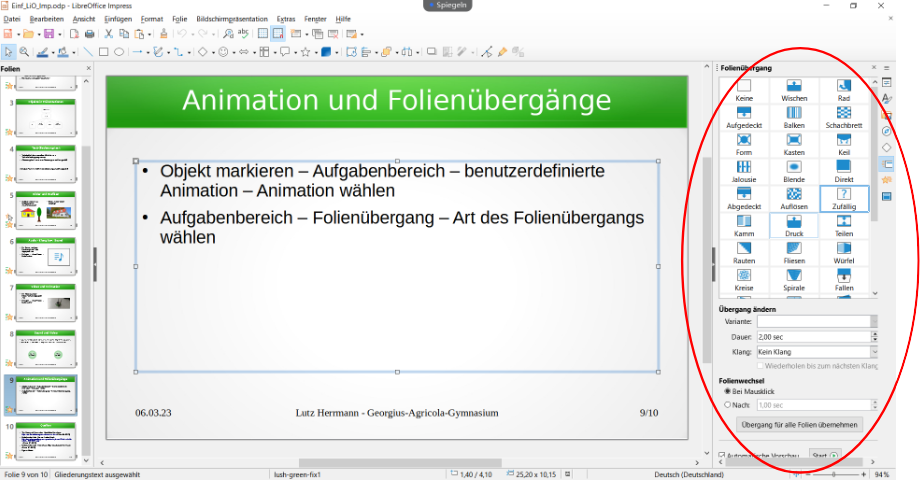Select the Zufällig random transition
The height and width of the screenshot is (481, 920).
pos(843,199)
